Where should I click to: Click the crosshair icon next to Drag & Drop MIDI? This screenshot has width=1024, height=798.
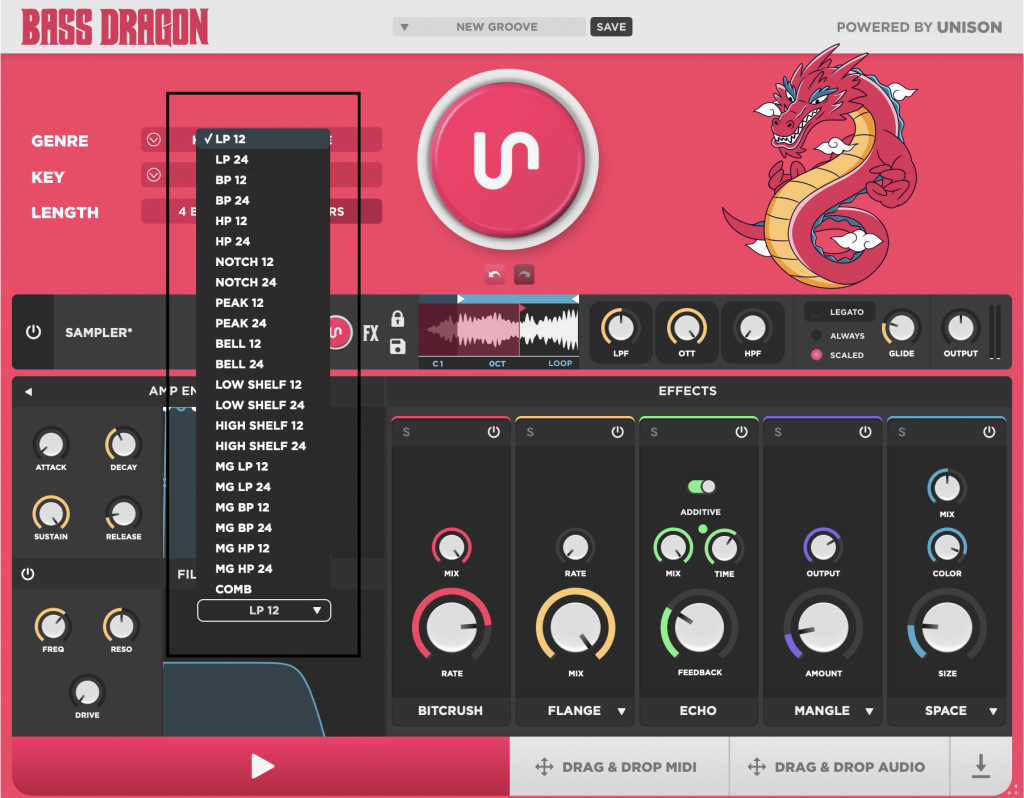545,766
